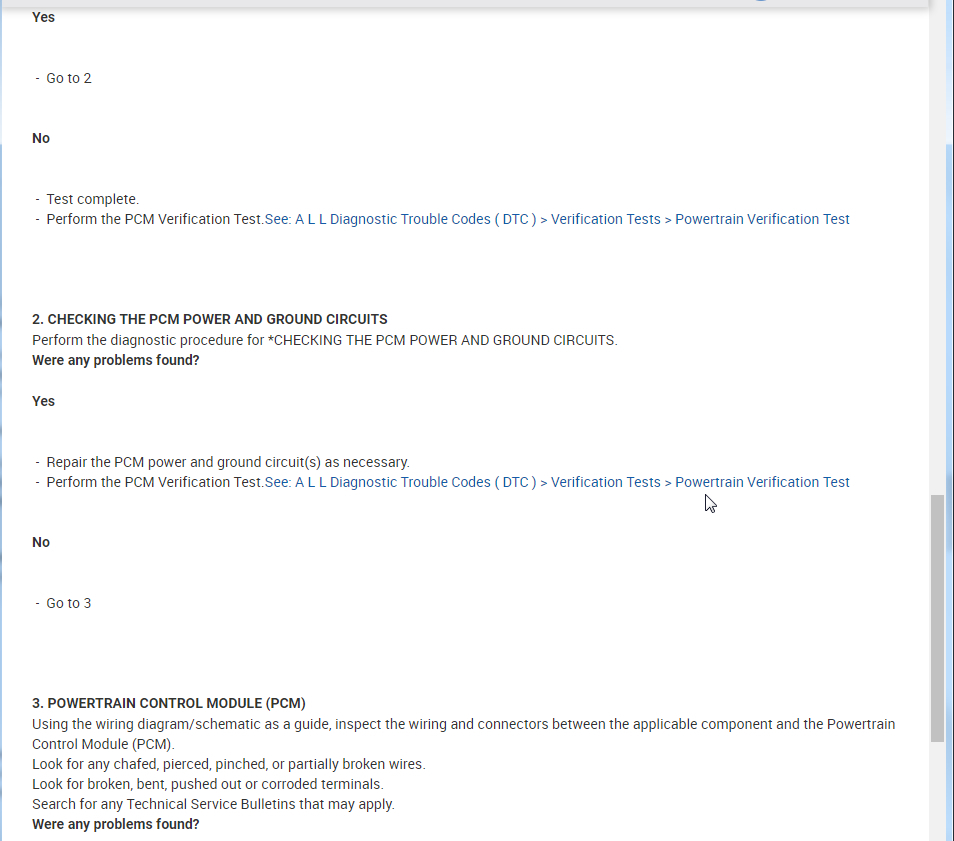This screenshot has width=954, height=841.
Task: Click the "Perform the diagnostic procedure" sentence
Action: (324, 340)
